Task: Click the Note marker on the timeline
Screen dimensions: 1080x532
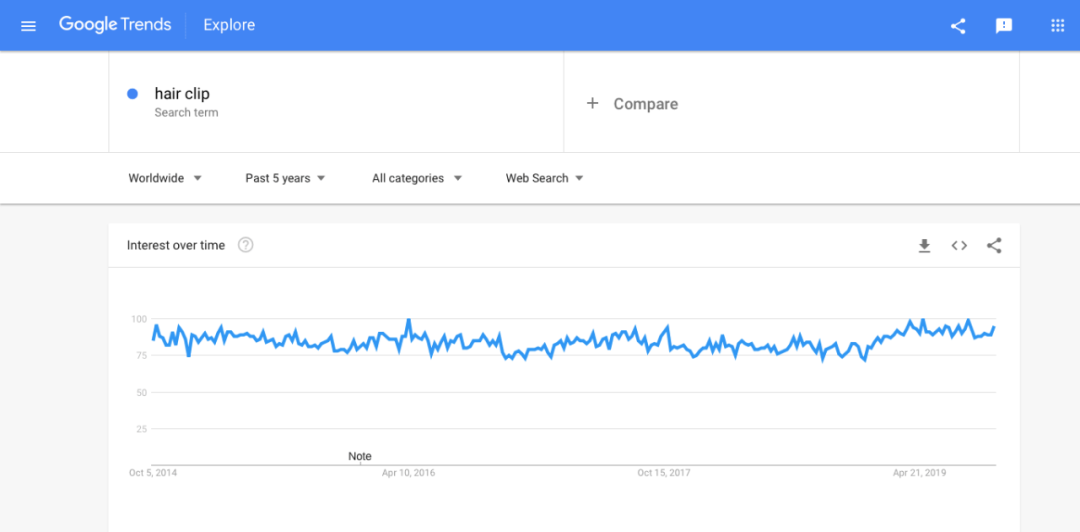Action: pos(360,456)
